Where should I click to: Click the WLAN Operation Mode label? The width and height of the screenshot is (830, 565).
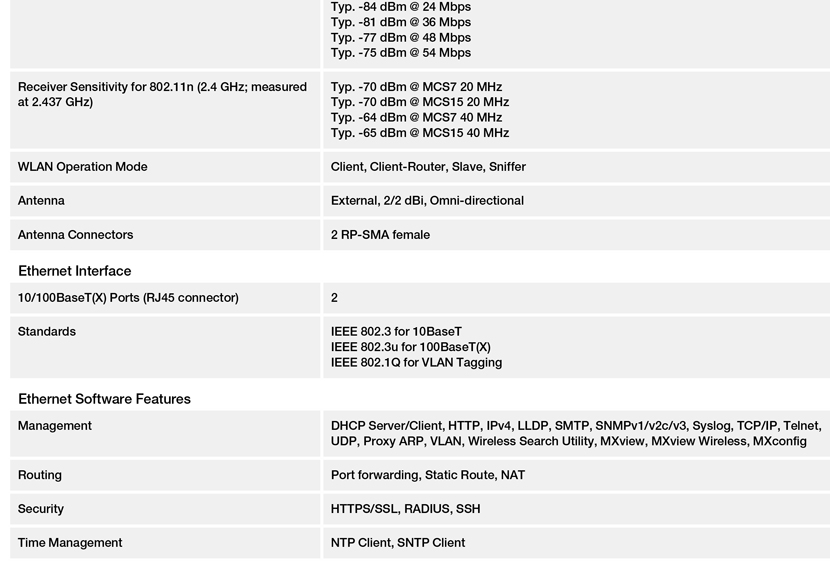coord(83,167)
